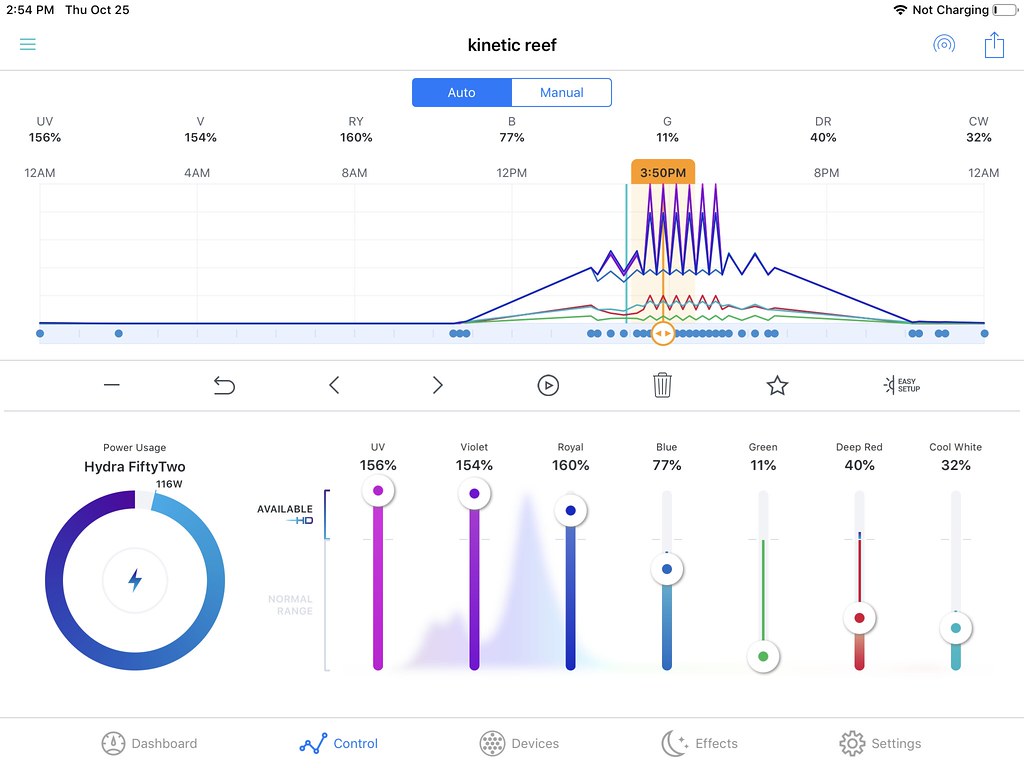Tap the broadcast signal icon

click(944, 44)
